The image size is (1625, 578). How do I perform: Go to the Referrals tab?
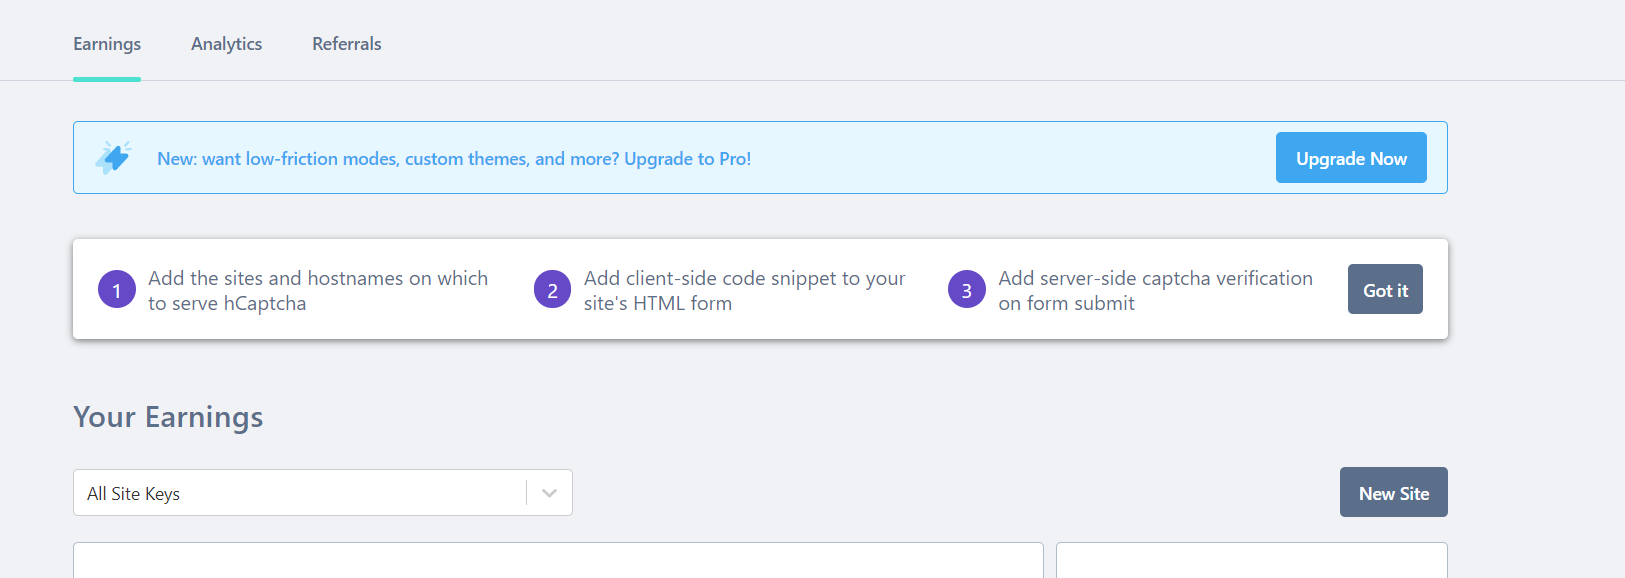point(346,44)
